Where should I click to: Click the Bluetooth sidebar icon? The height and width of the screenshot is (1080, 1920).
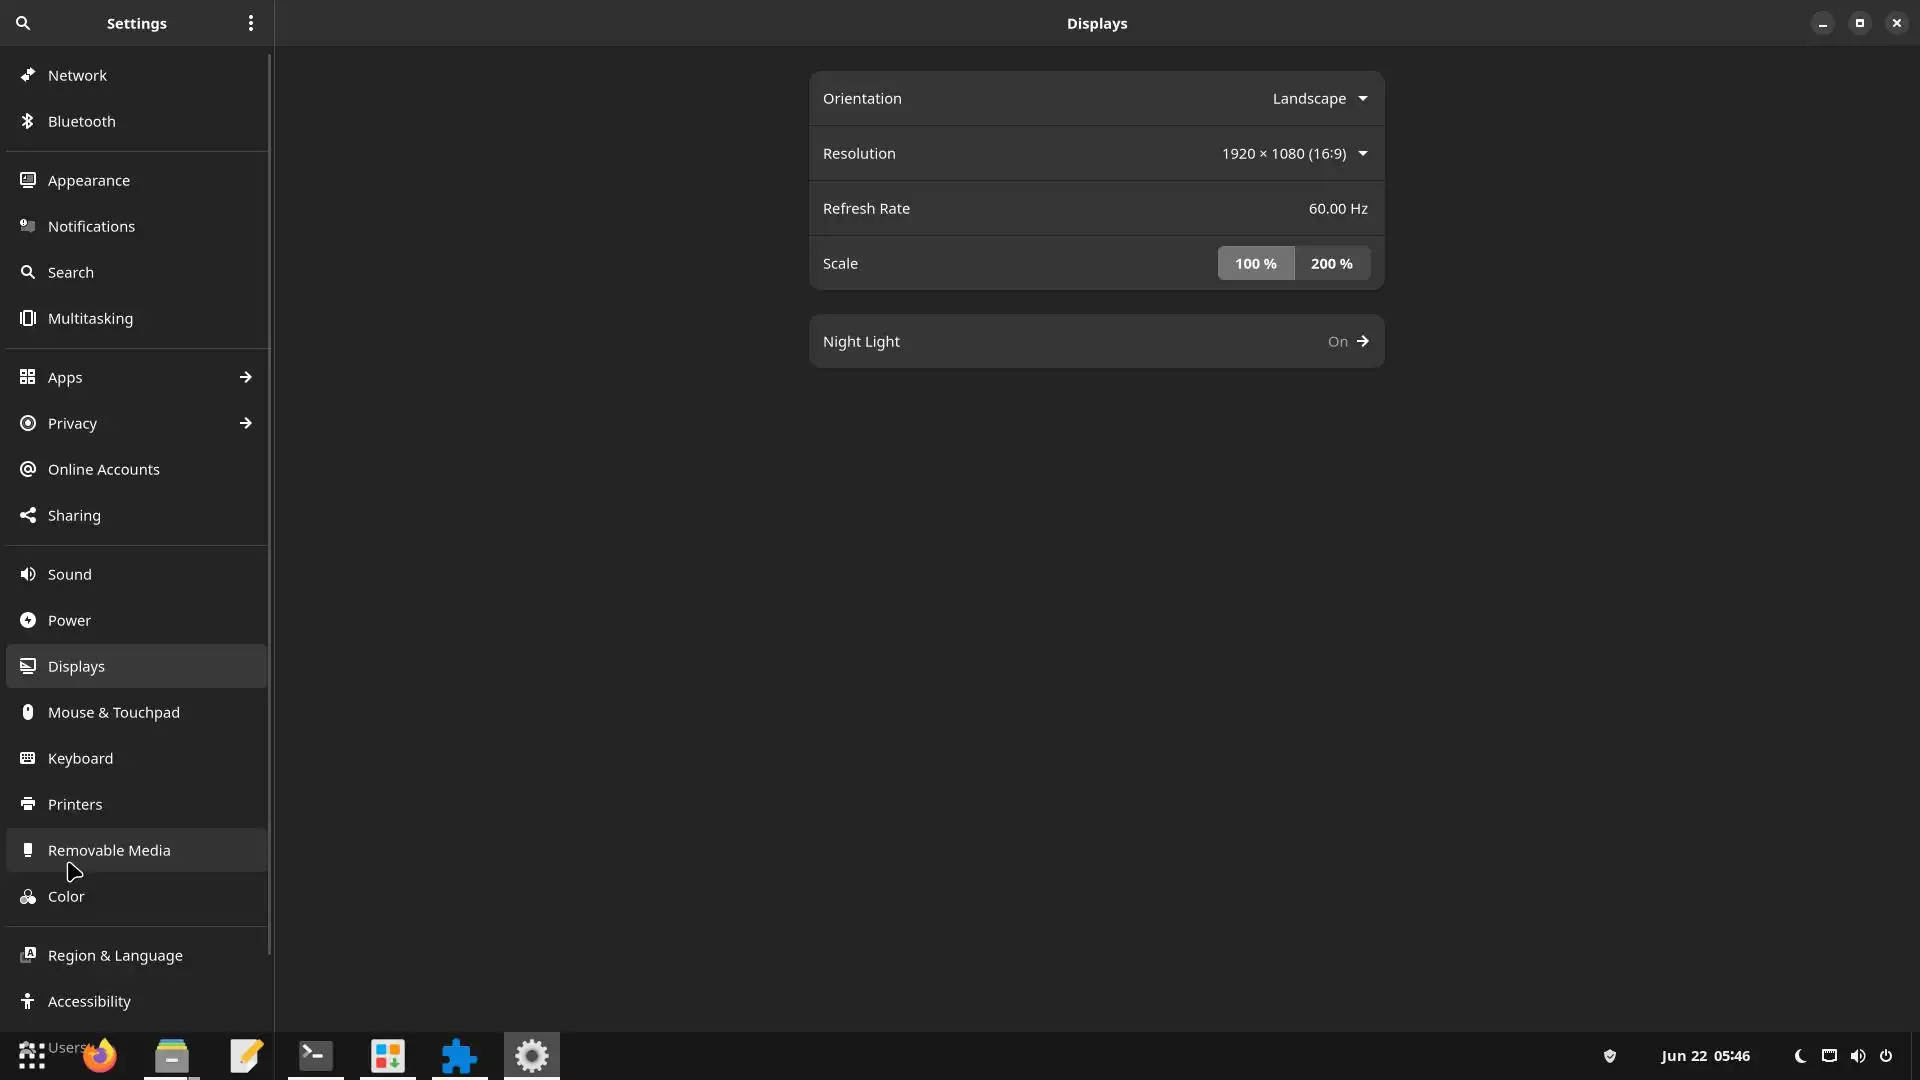coord(28,121)
